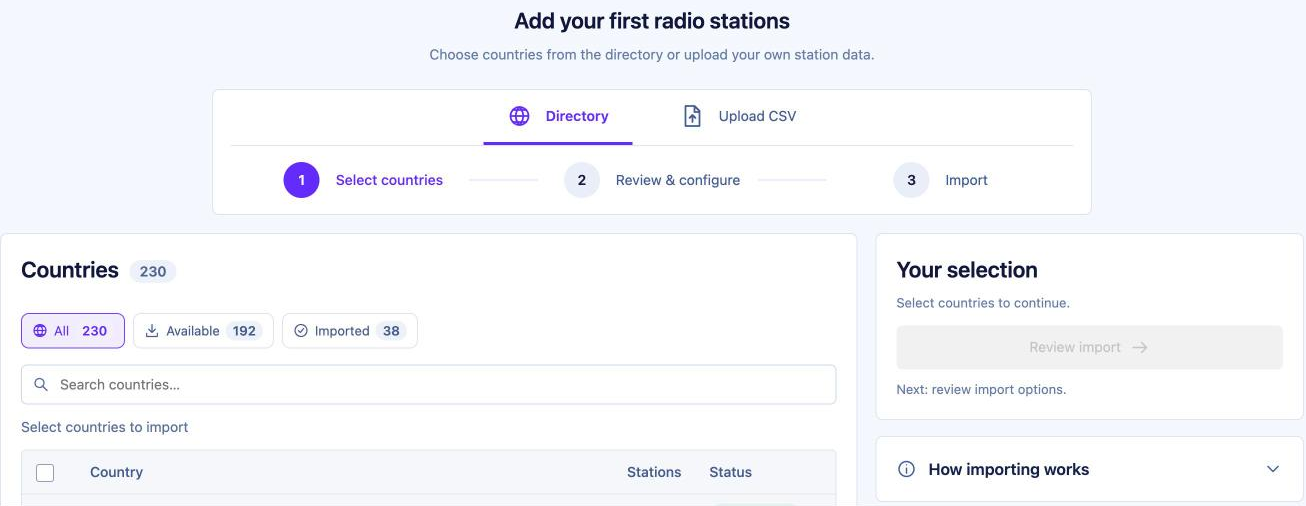
Task: Filter by Imported 38 countries
Action: [350, 331]
